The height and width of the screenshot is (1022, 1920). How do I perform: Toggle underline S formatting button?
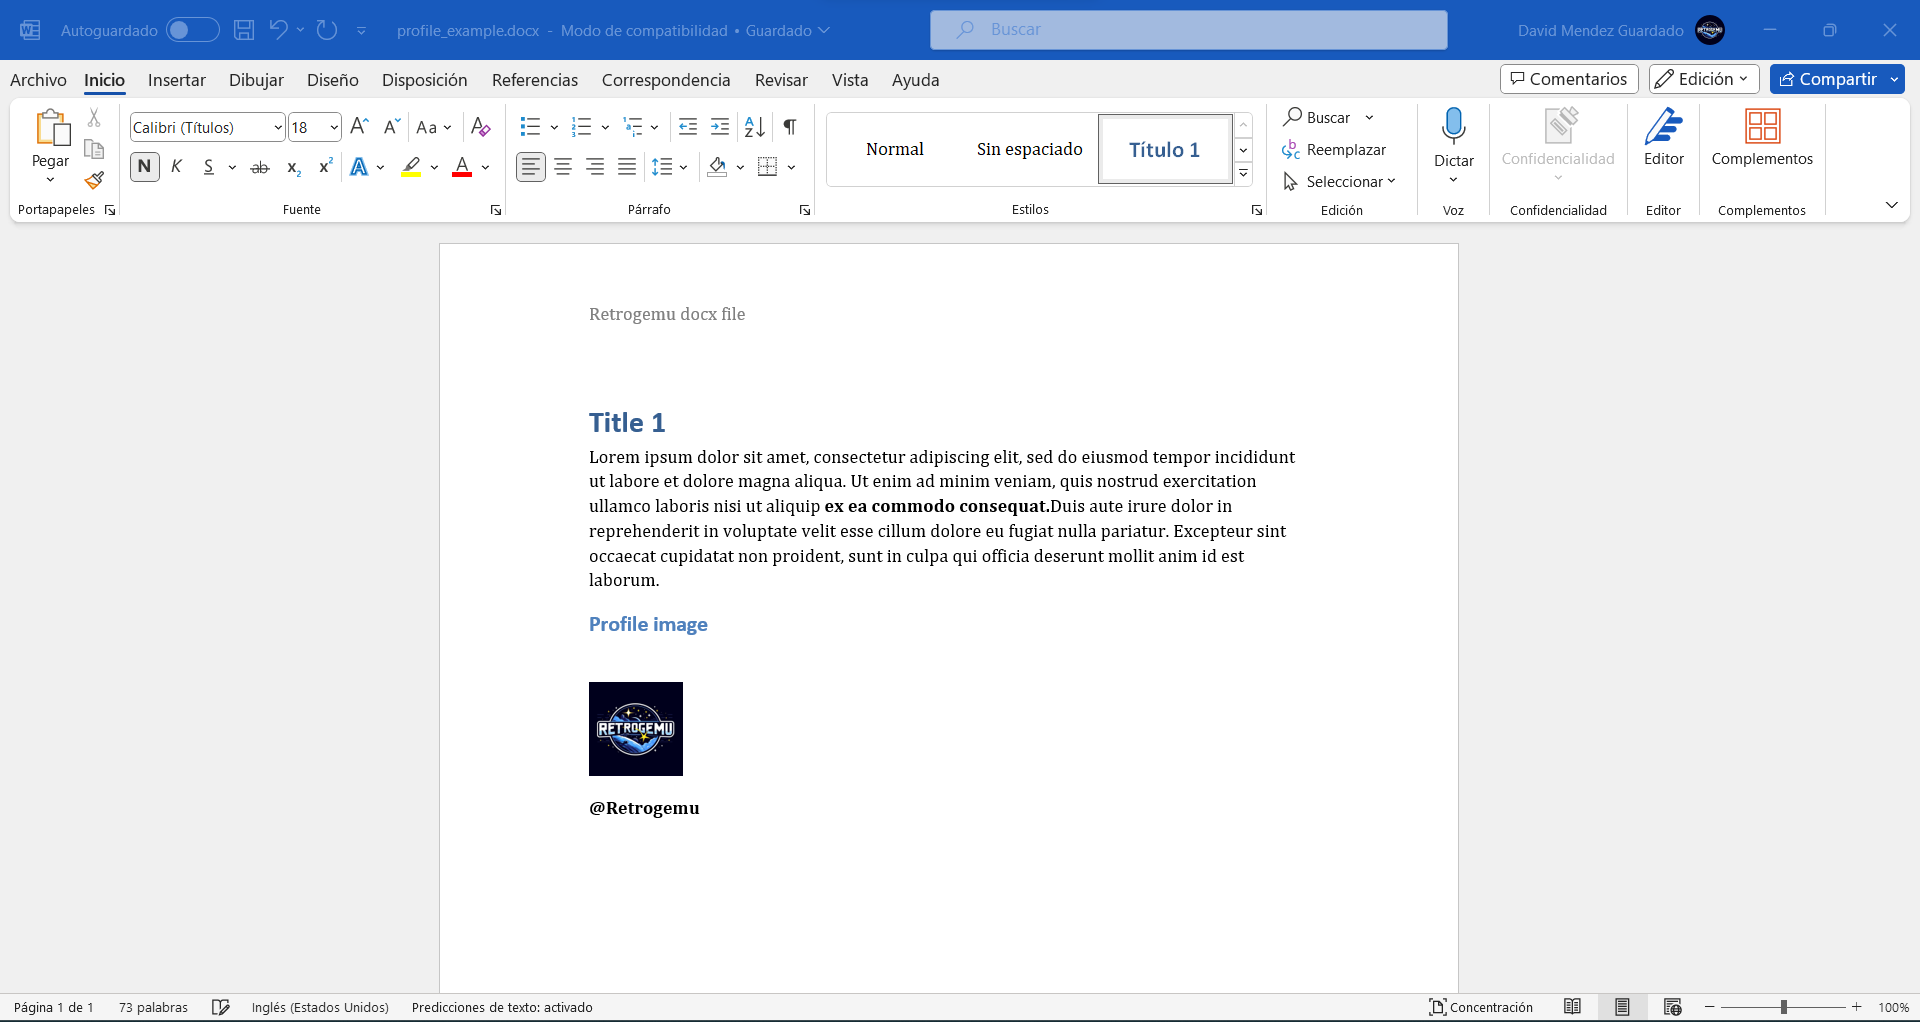(209, 167)
